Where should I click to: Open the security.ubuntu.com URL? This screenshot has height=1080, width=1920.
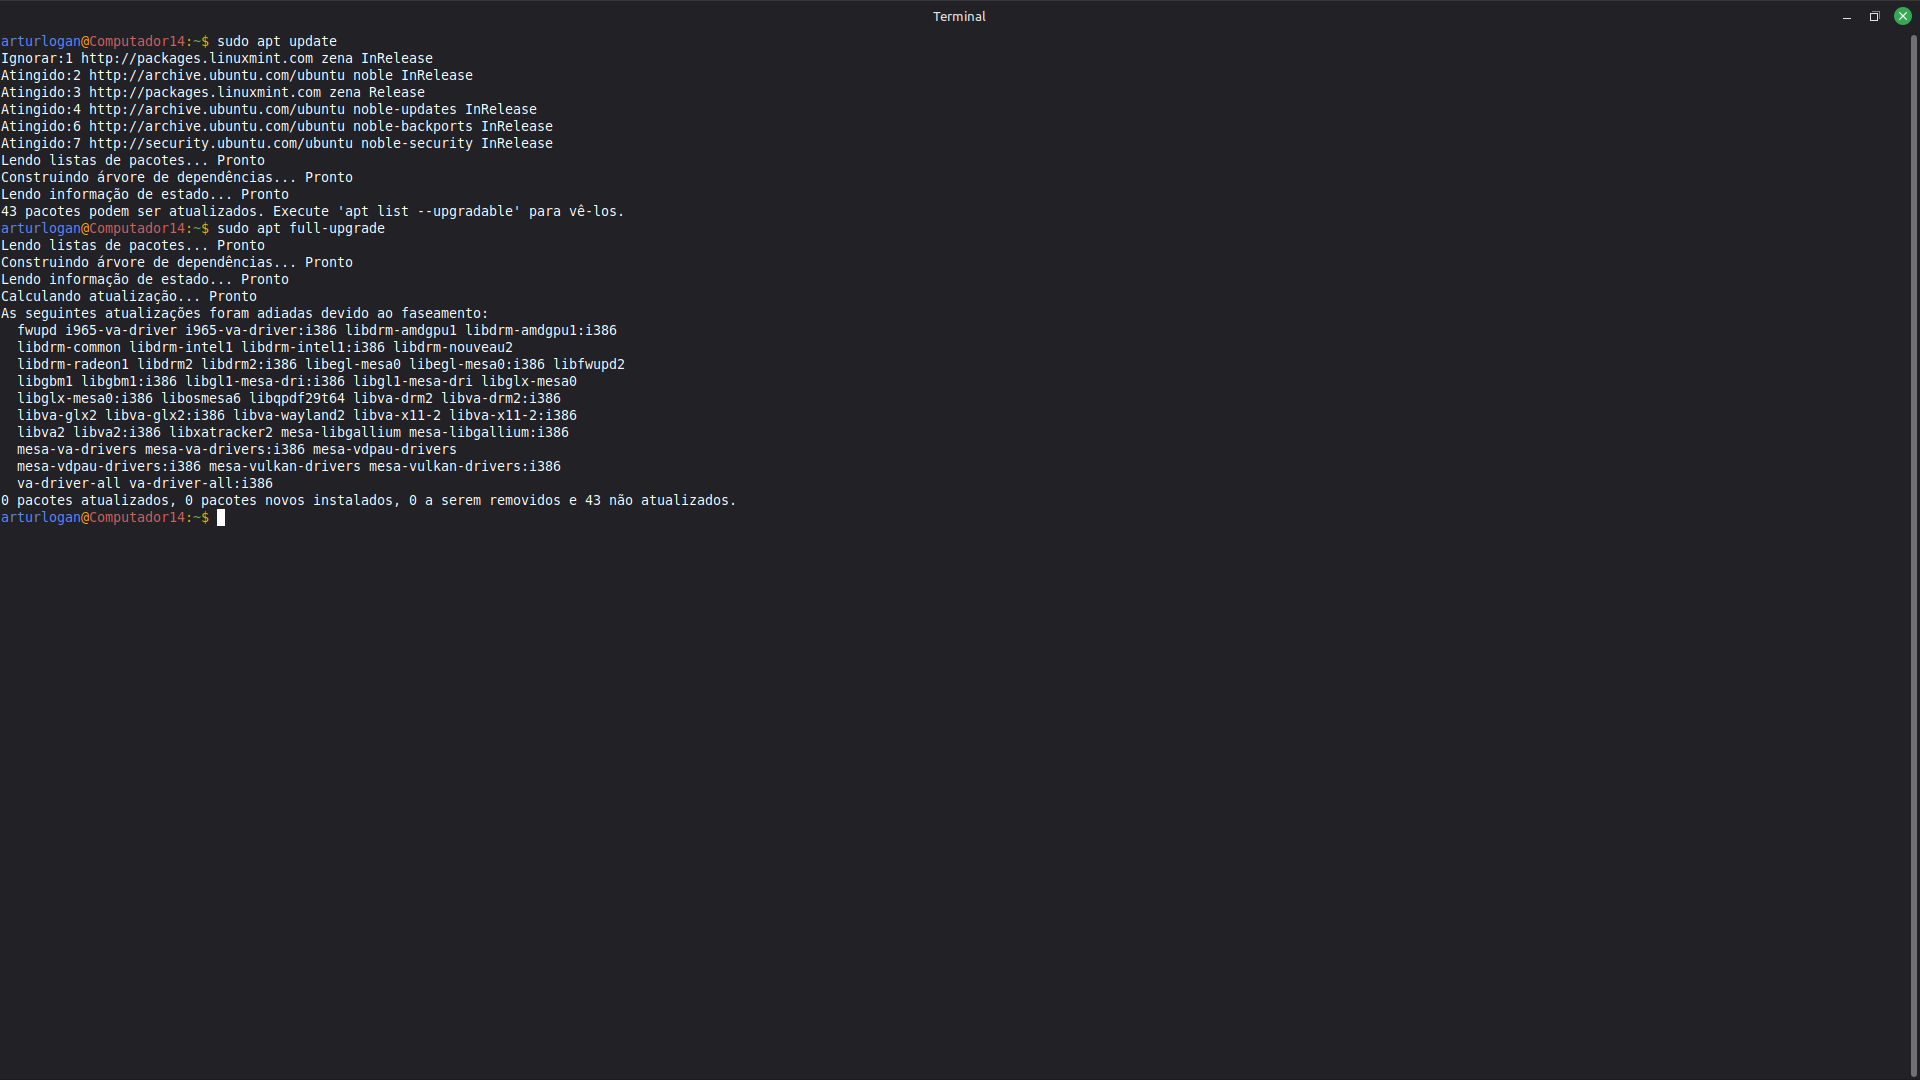(x=220, y=143)
